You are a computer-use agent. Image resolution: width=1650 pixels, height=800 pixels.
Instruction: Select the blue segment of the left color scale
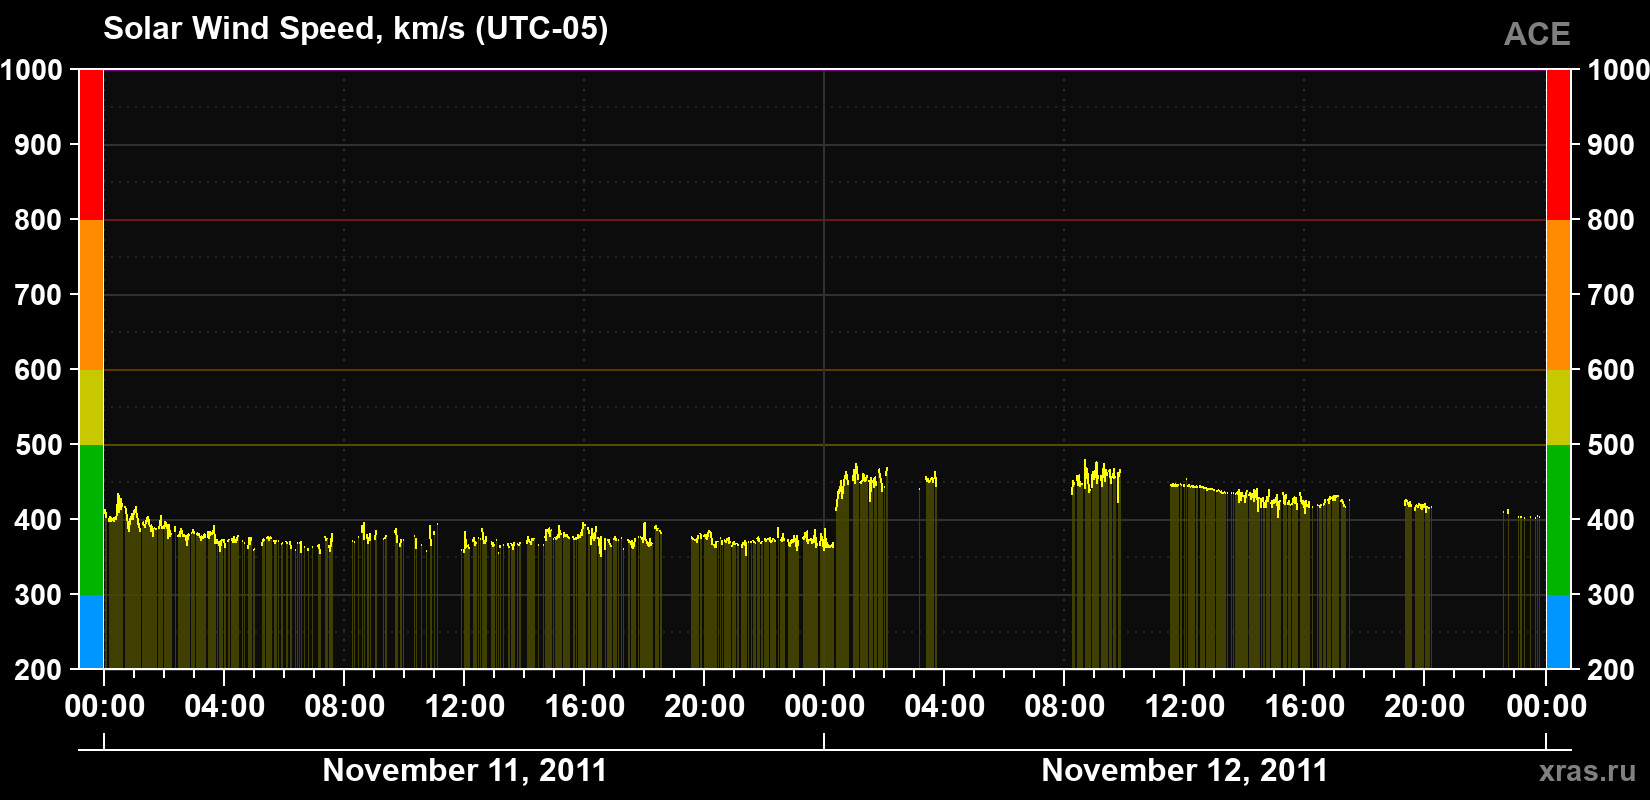coord(91,632)
